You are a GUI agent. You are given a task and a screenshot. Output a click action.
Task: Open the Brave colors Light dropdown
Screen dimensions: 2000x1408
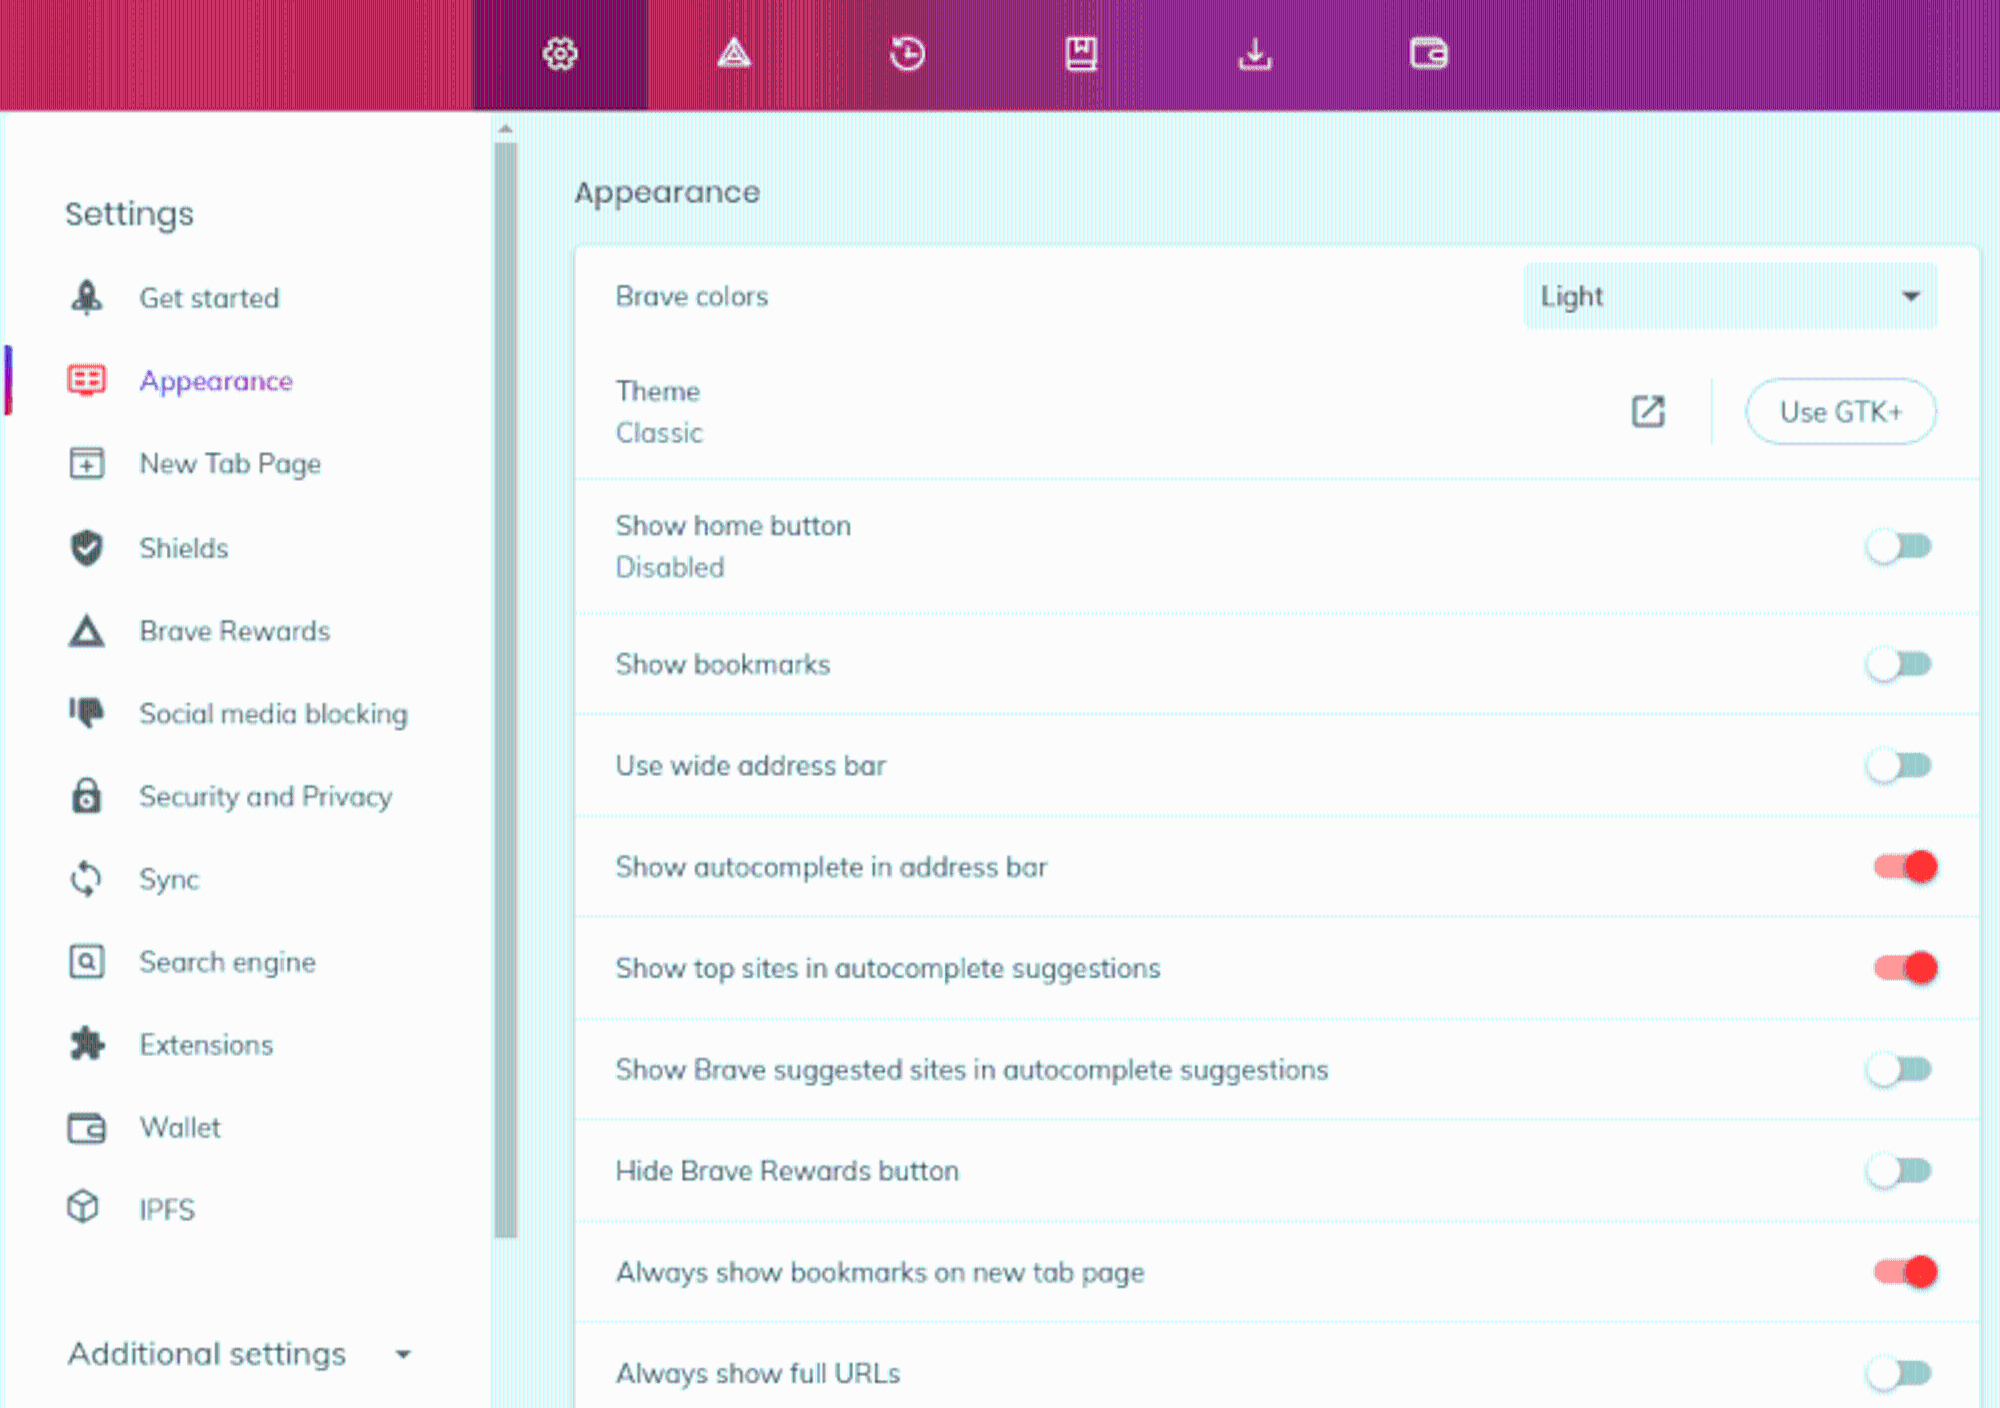[x=1730, y=297]
